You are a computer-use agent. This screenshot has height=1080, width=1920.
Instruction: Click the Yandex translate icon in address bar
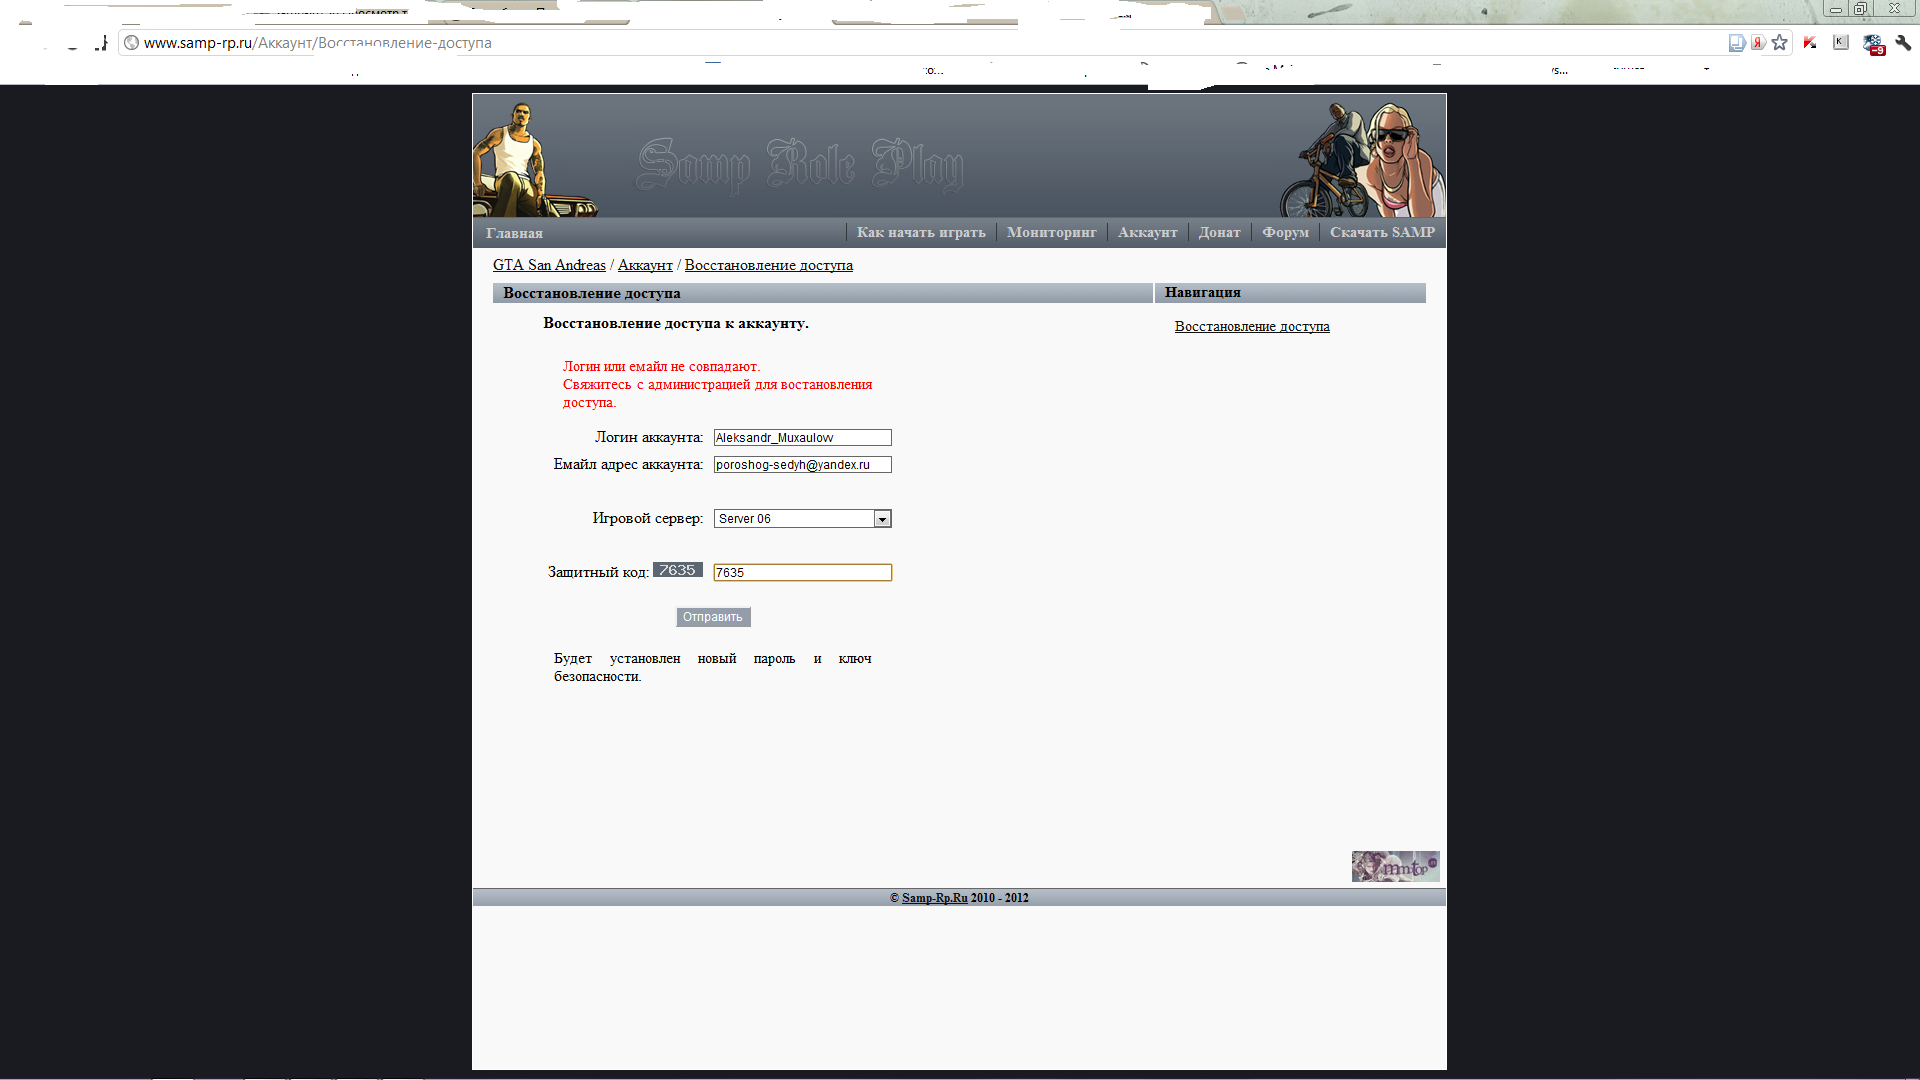coord(1758,43)
